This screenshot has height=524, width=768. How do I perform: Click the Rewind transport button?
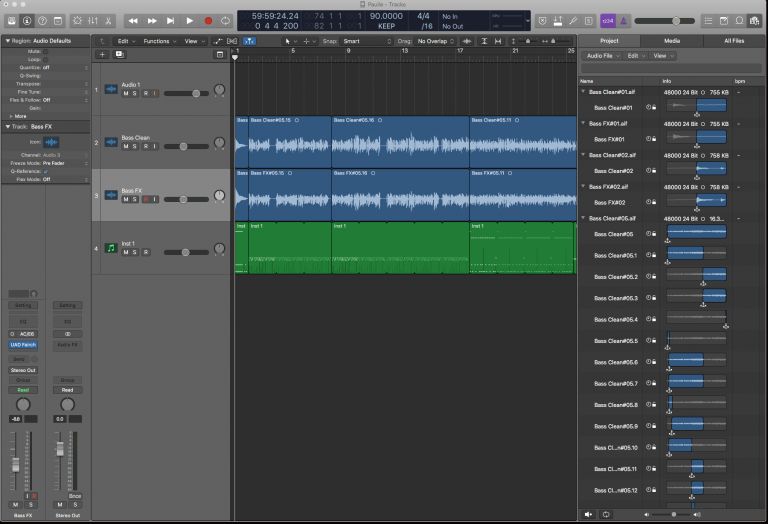coord(133,21)
